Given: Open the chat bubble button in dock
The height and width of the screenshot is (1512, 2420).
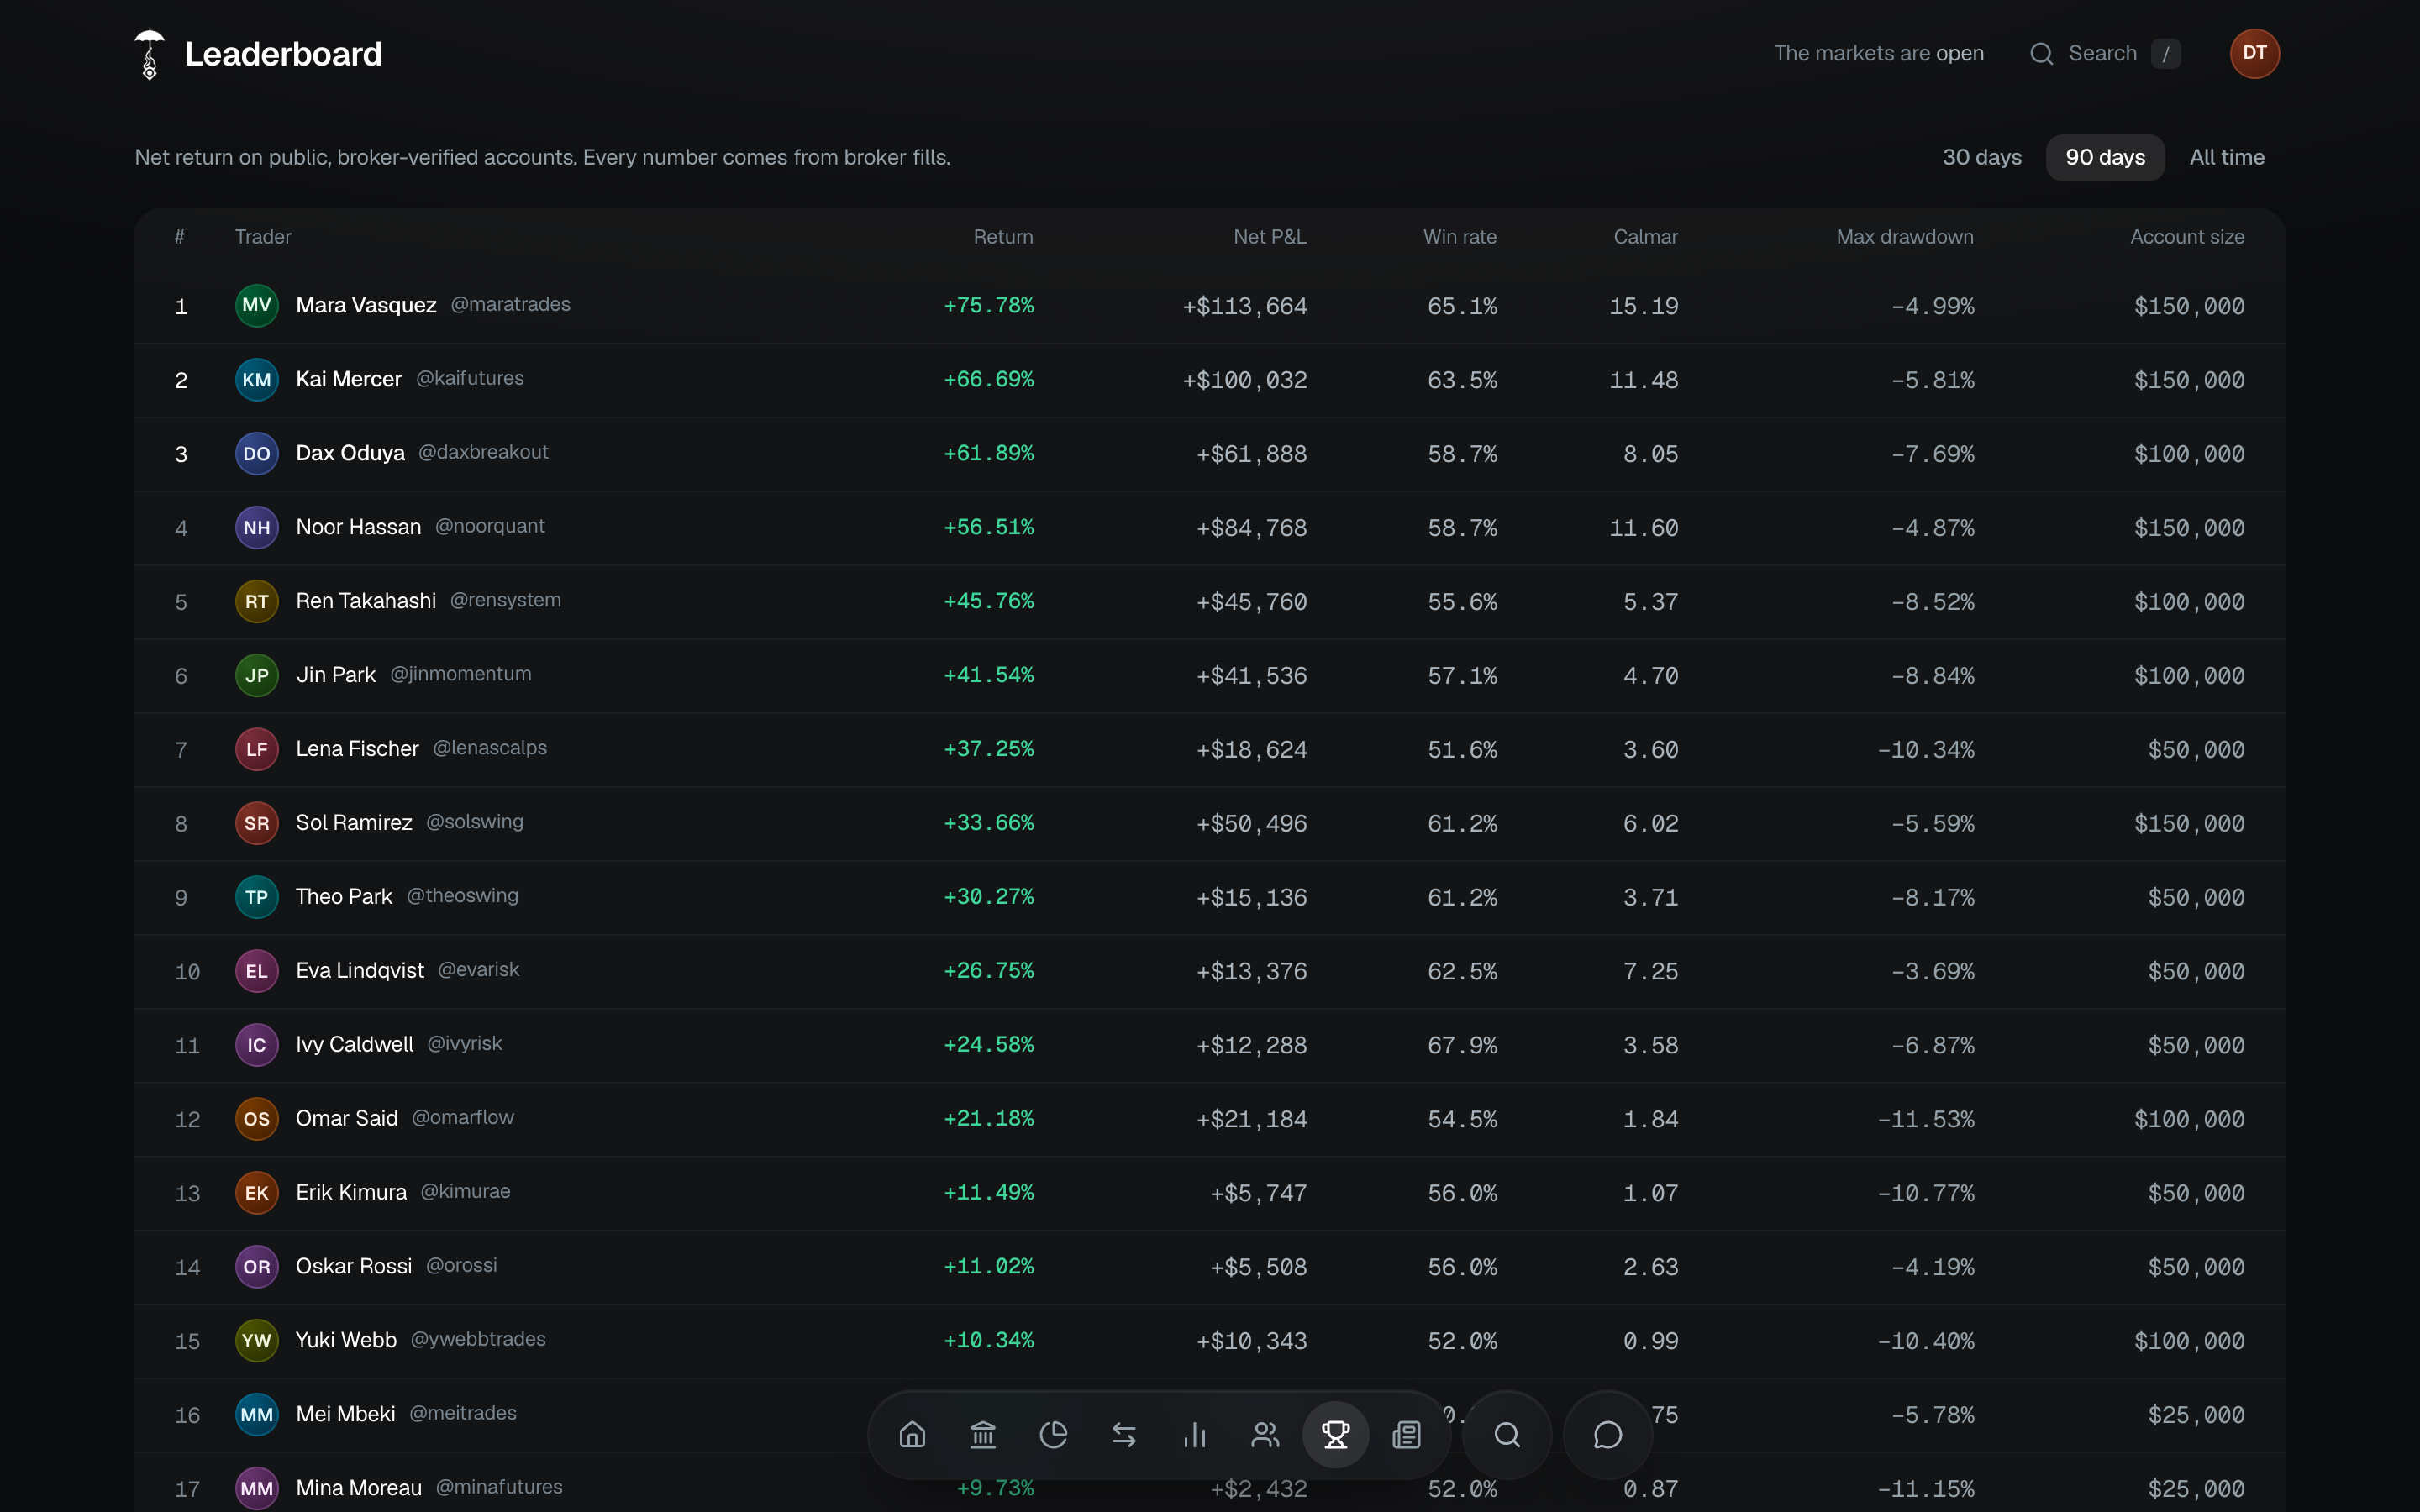Looking at the screenshot, I should (x=1607, y=1435).
